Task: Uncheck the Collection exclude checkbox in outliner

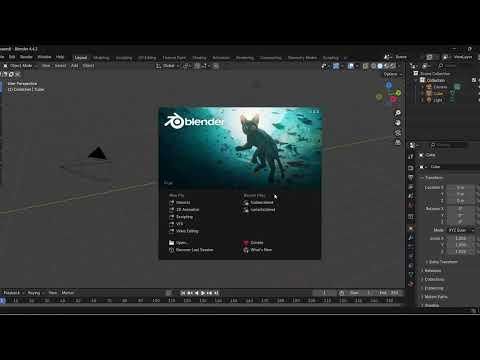Action: [474, 80]
